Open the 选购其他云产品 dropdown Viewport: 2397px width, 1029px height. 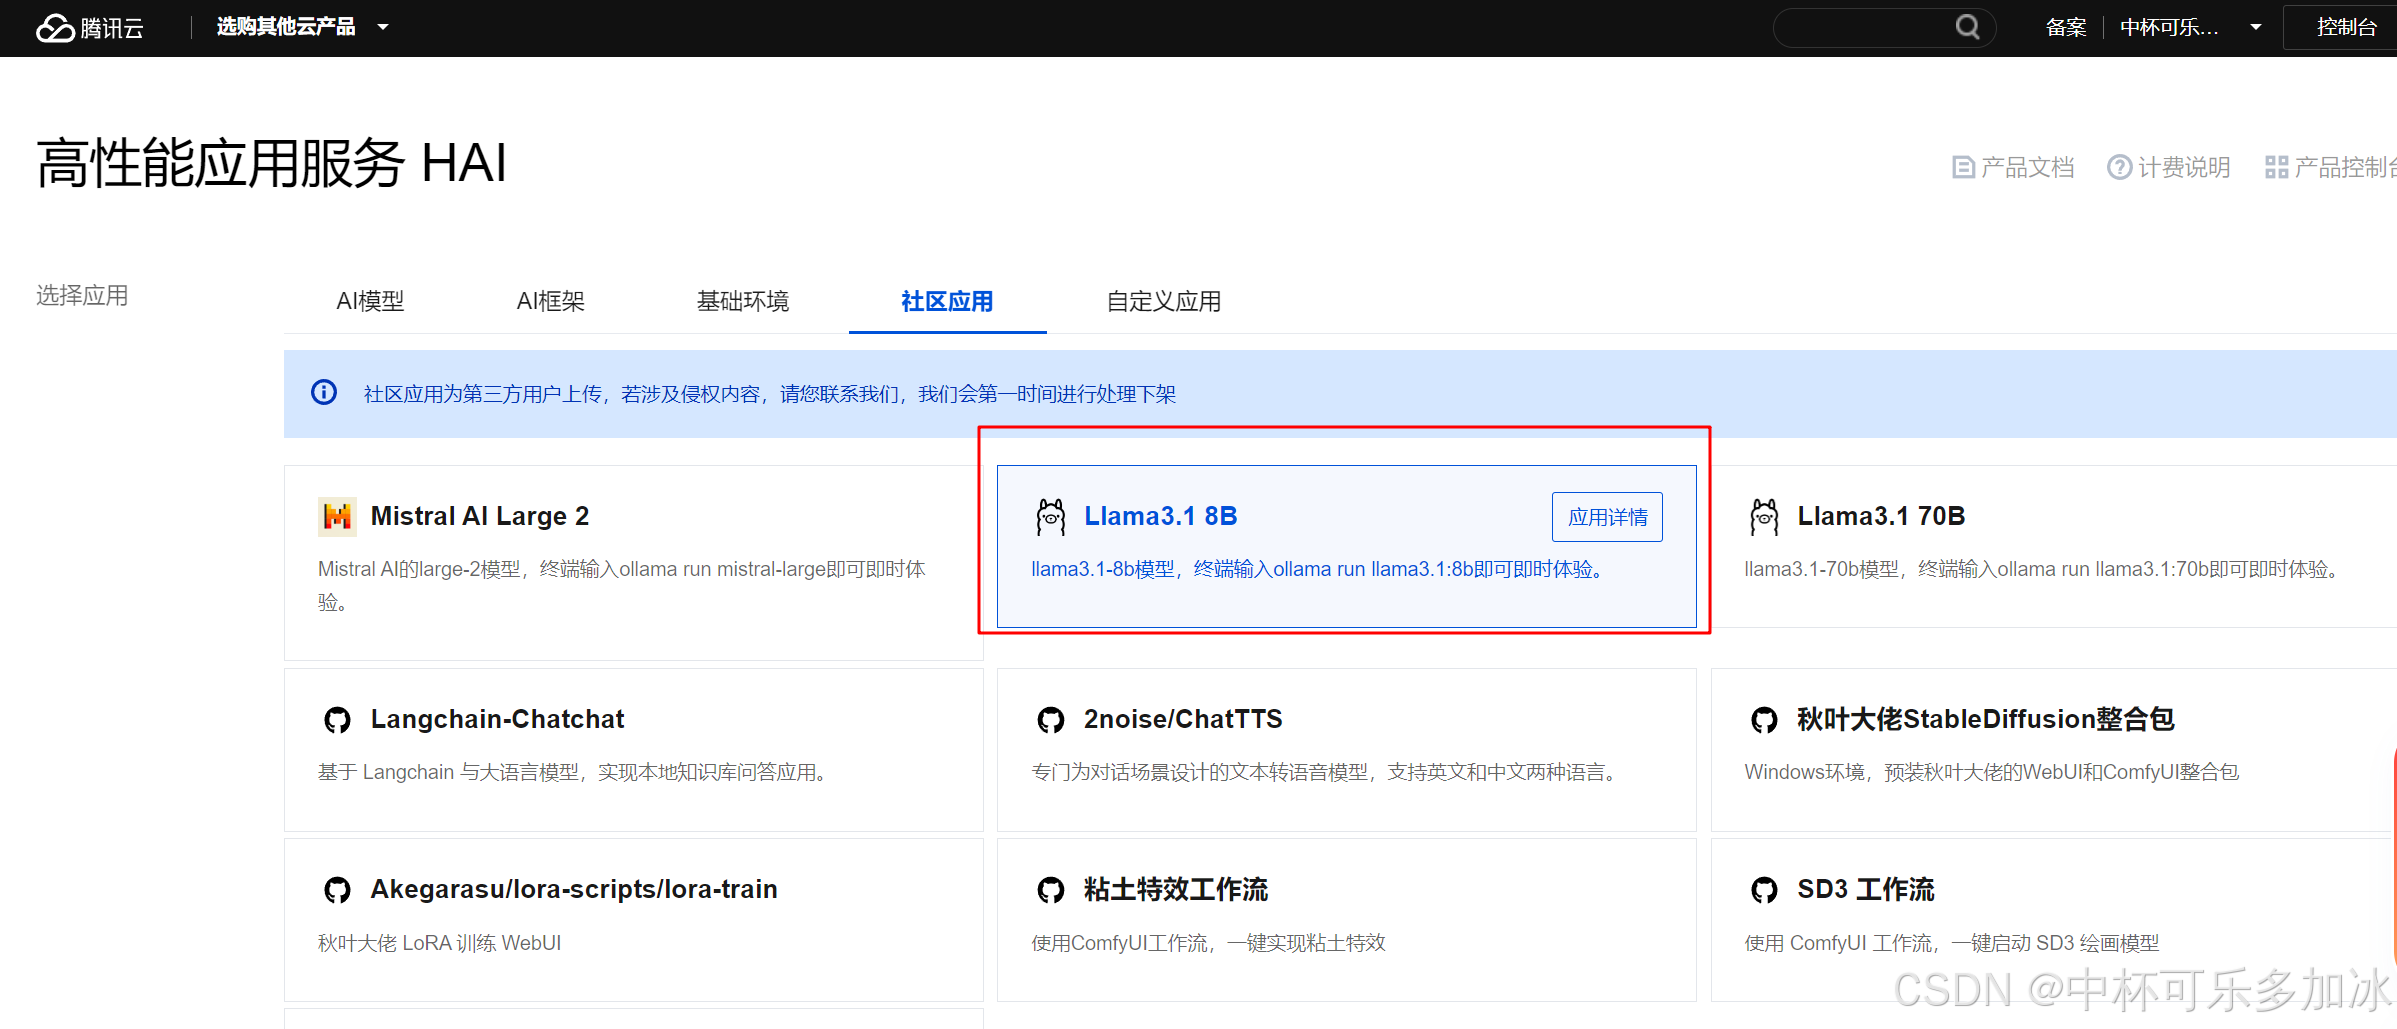click(302, 27)
